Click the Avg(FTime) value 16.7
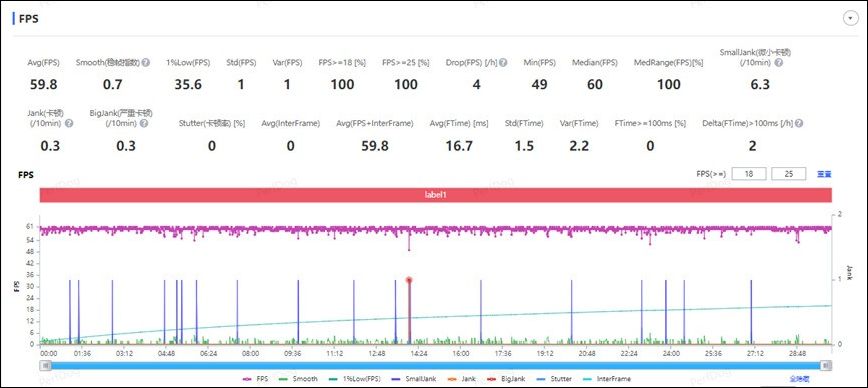Screen dimensions: 868x388 459,146
